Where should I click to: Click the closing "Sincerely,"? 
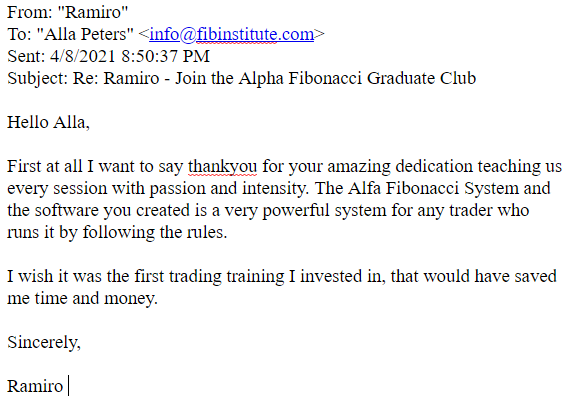44,342
